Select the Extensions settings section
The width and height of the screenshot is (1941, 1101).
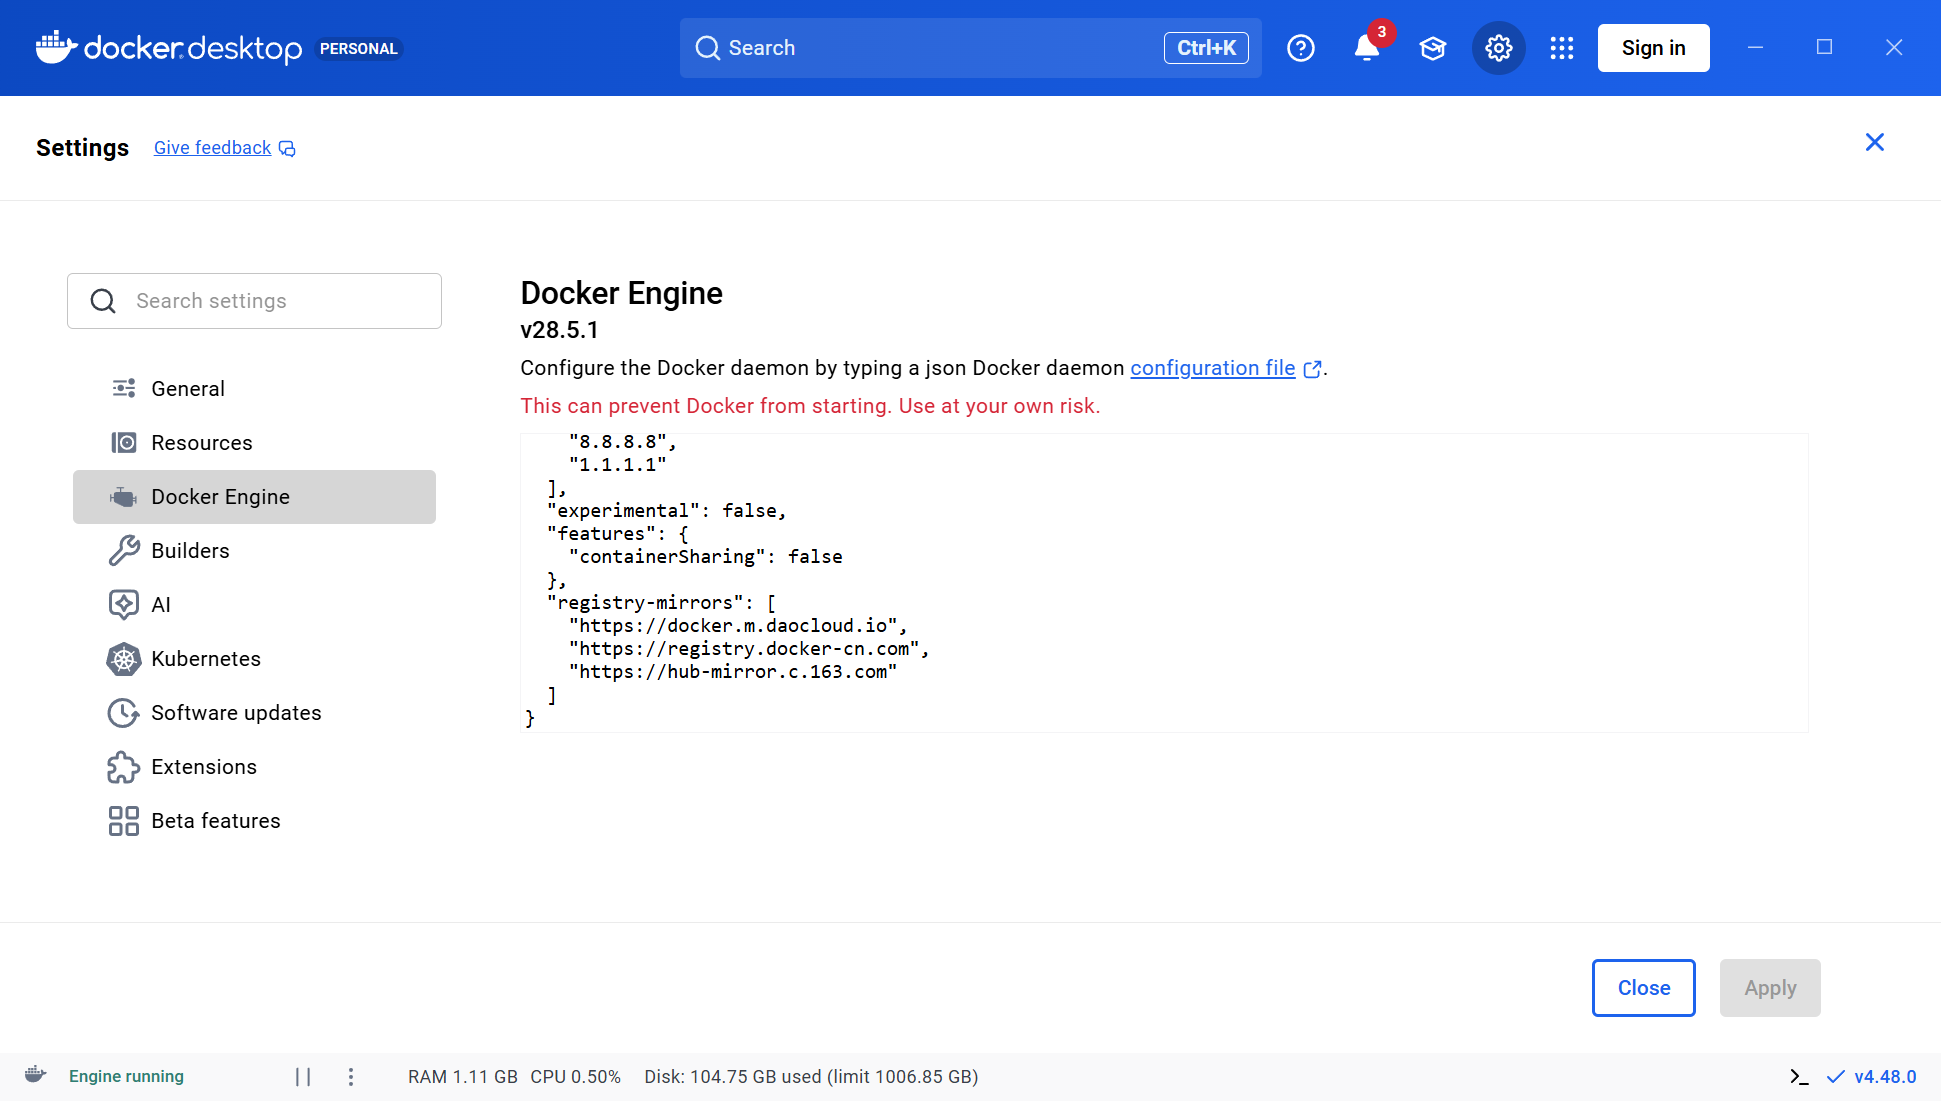pos(203,767)
